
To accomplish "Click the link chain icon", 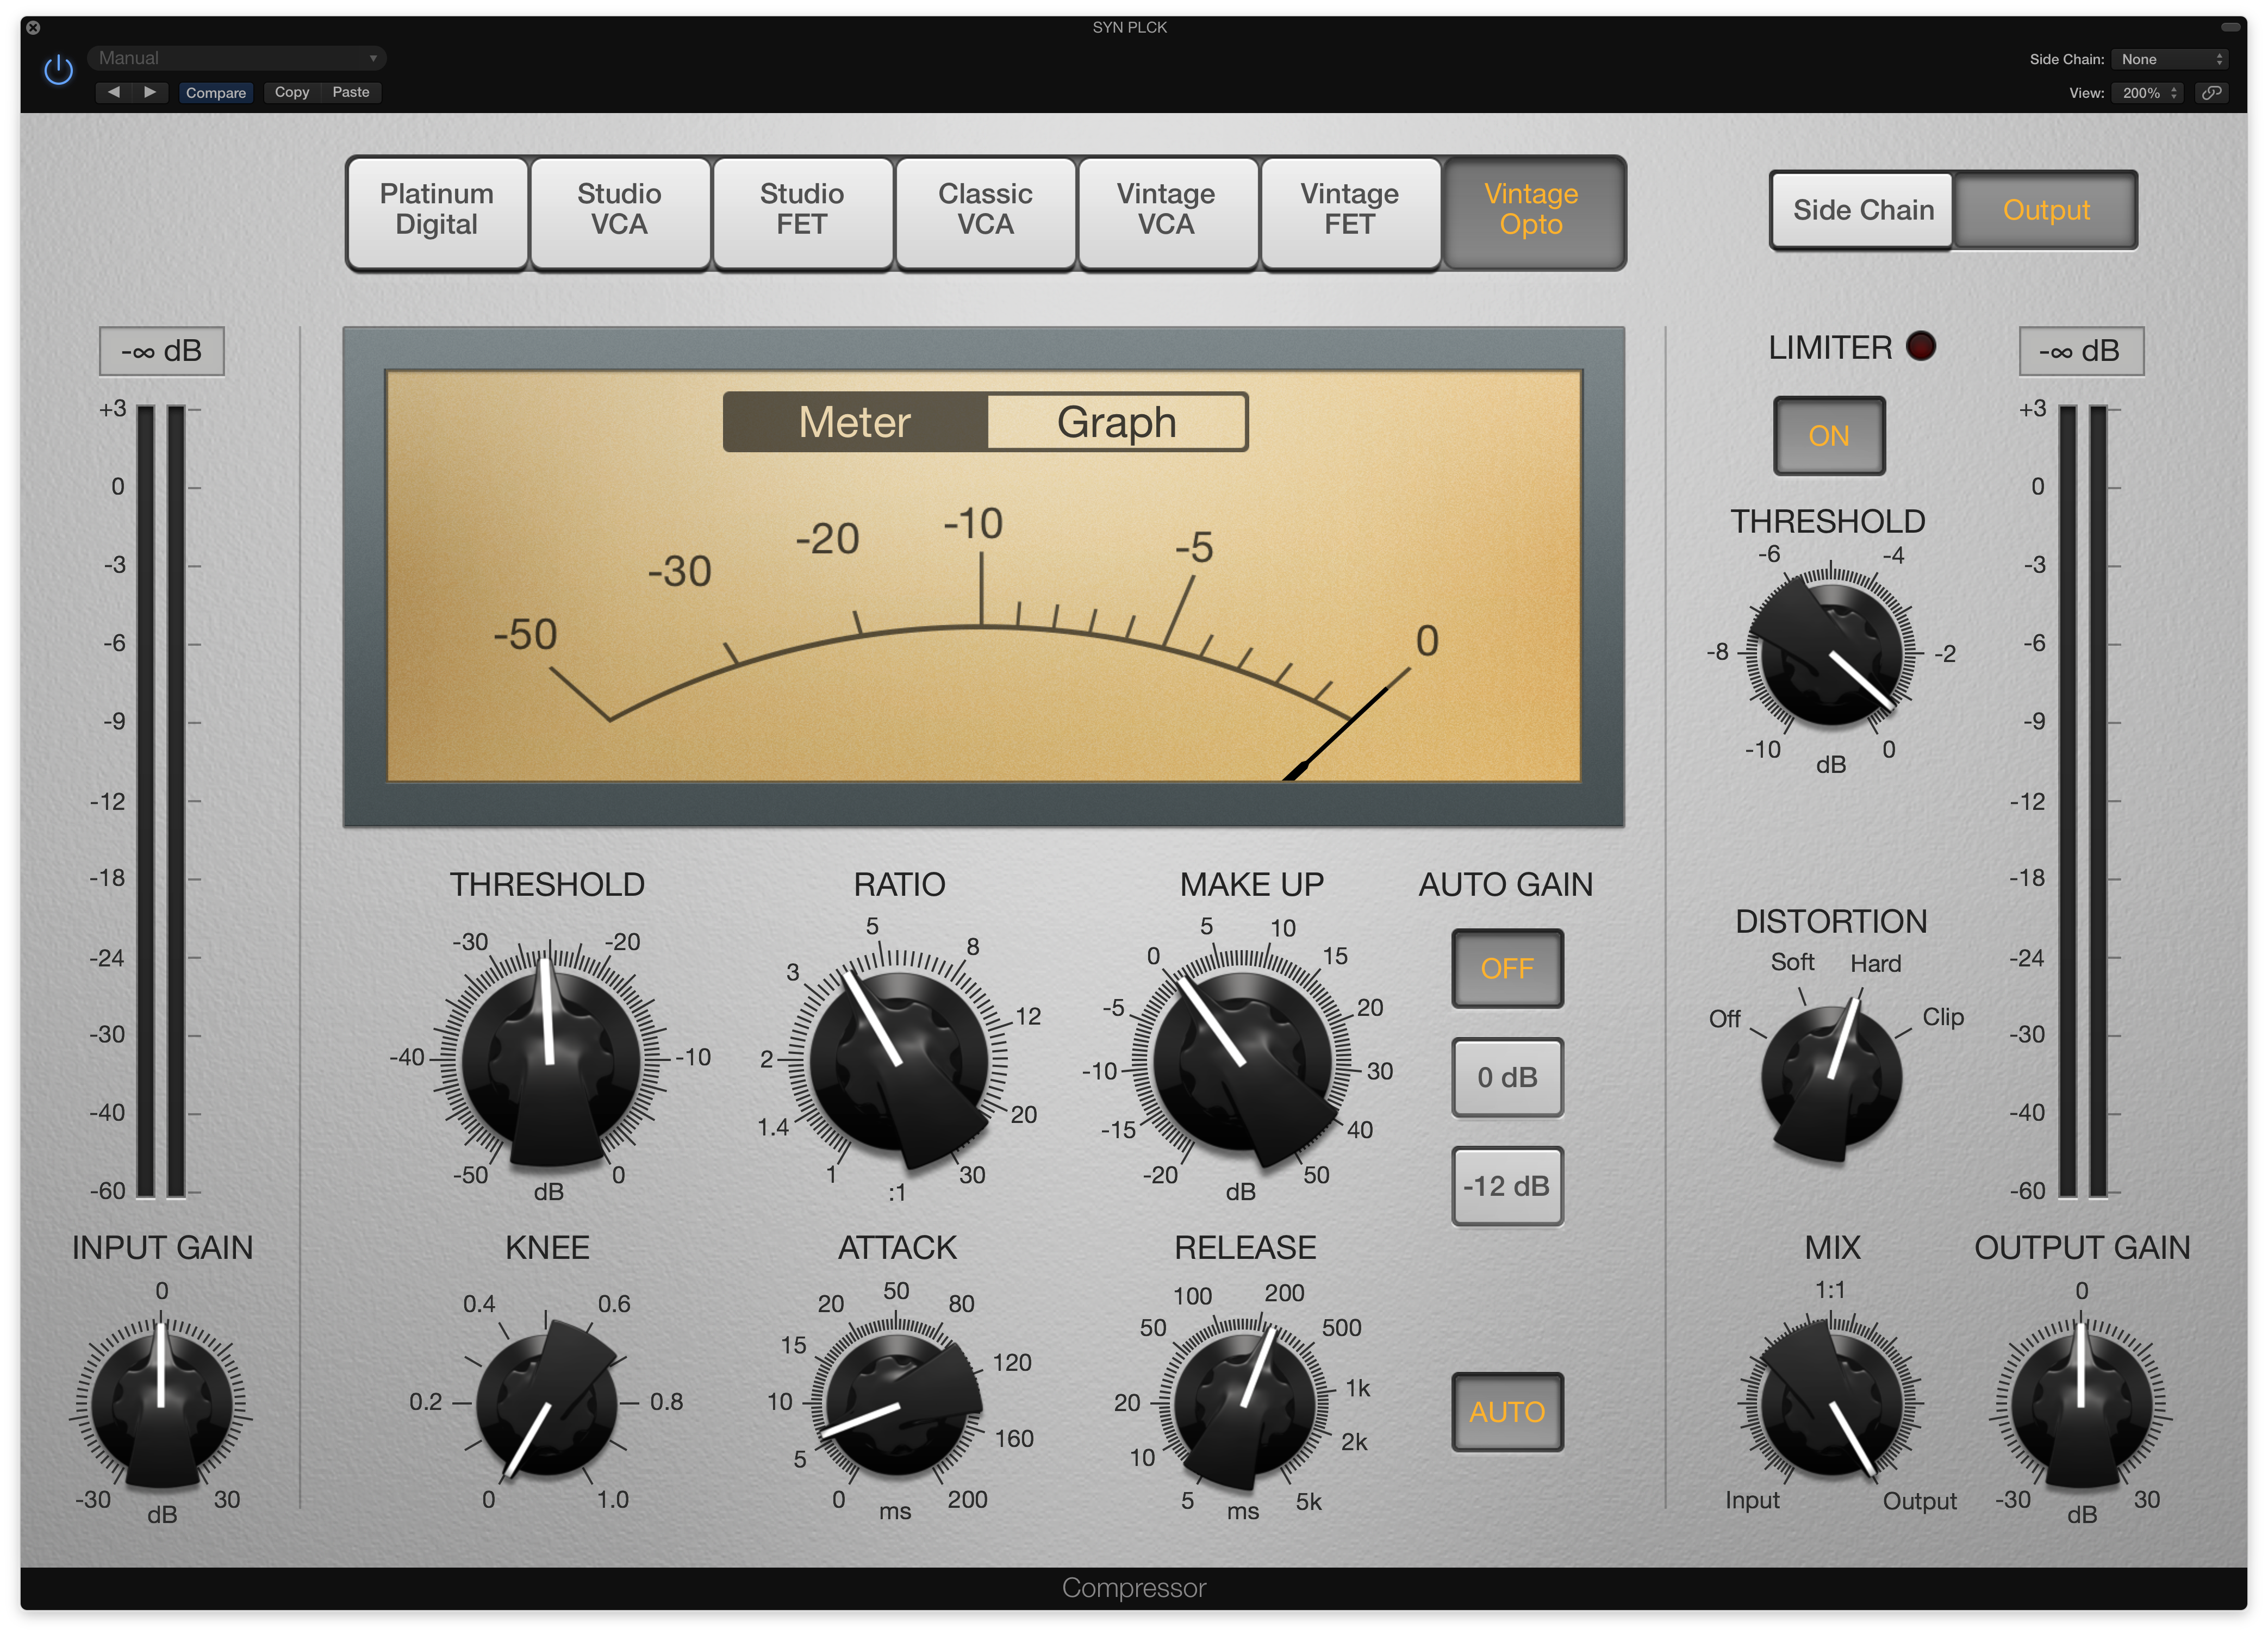I will pyautogui.click(x=2212, y=93).
